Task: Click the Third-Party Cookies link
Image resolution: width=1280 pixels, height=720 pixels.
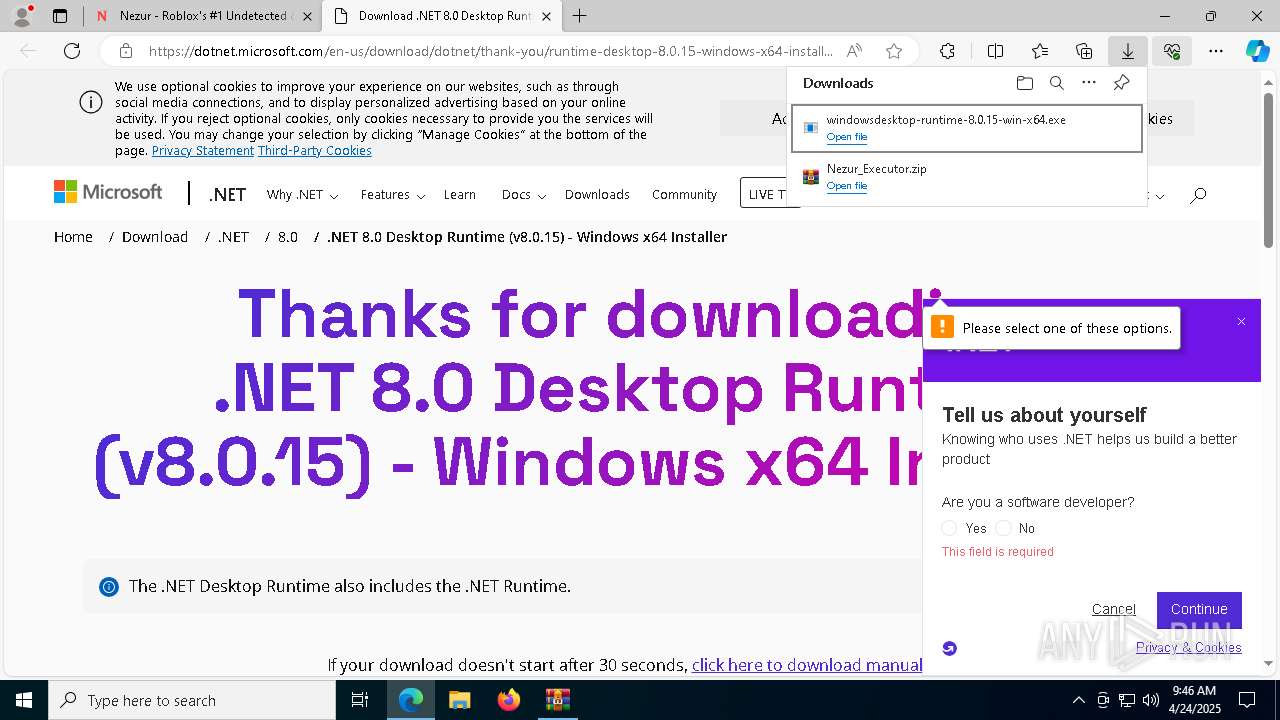Action: pyautogui.click(x=315, y=151)
